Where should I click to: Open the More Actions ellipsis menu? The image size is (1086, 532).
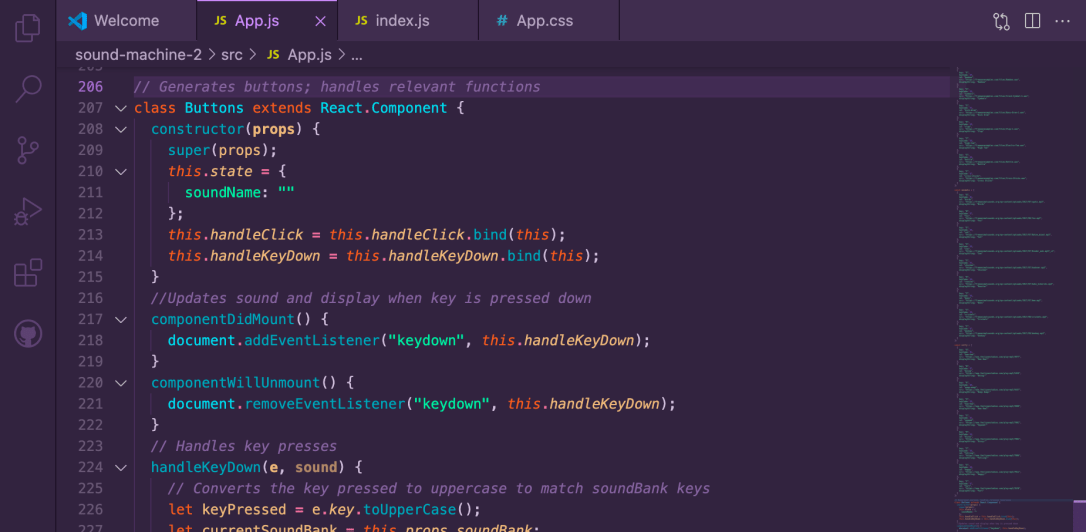coord(1063,21)
